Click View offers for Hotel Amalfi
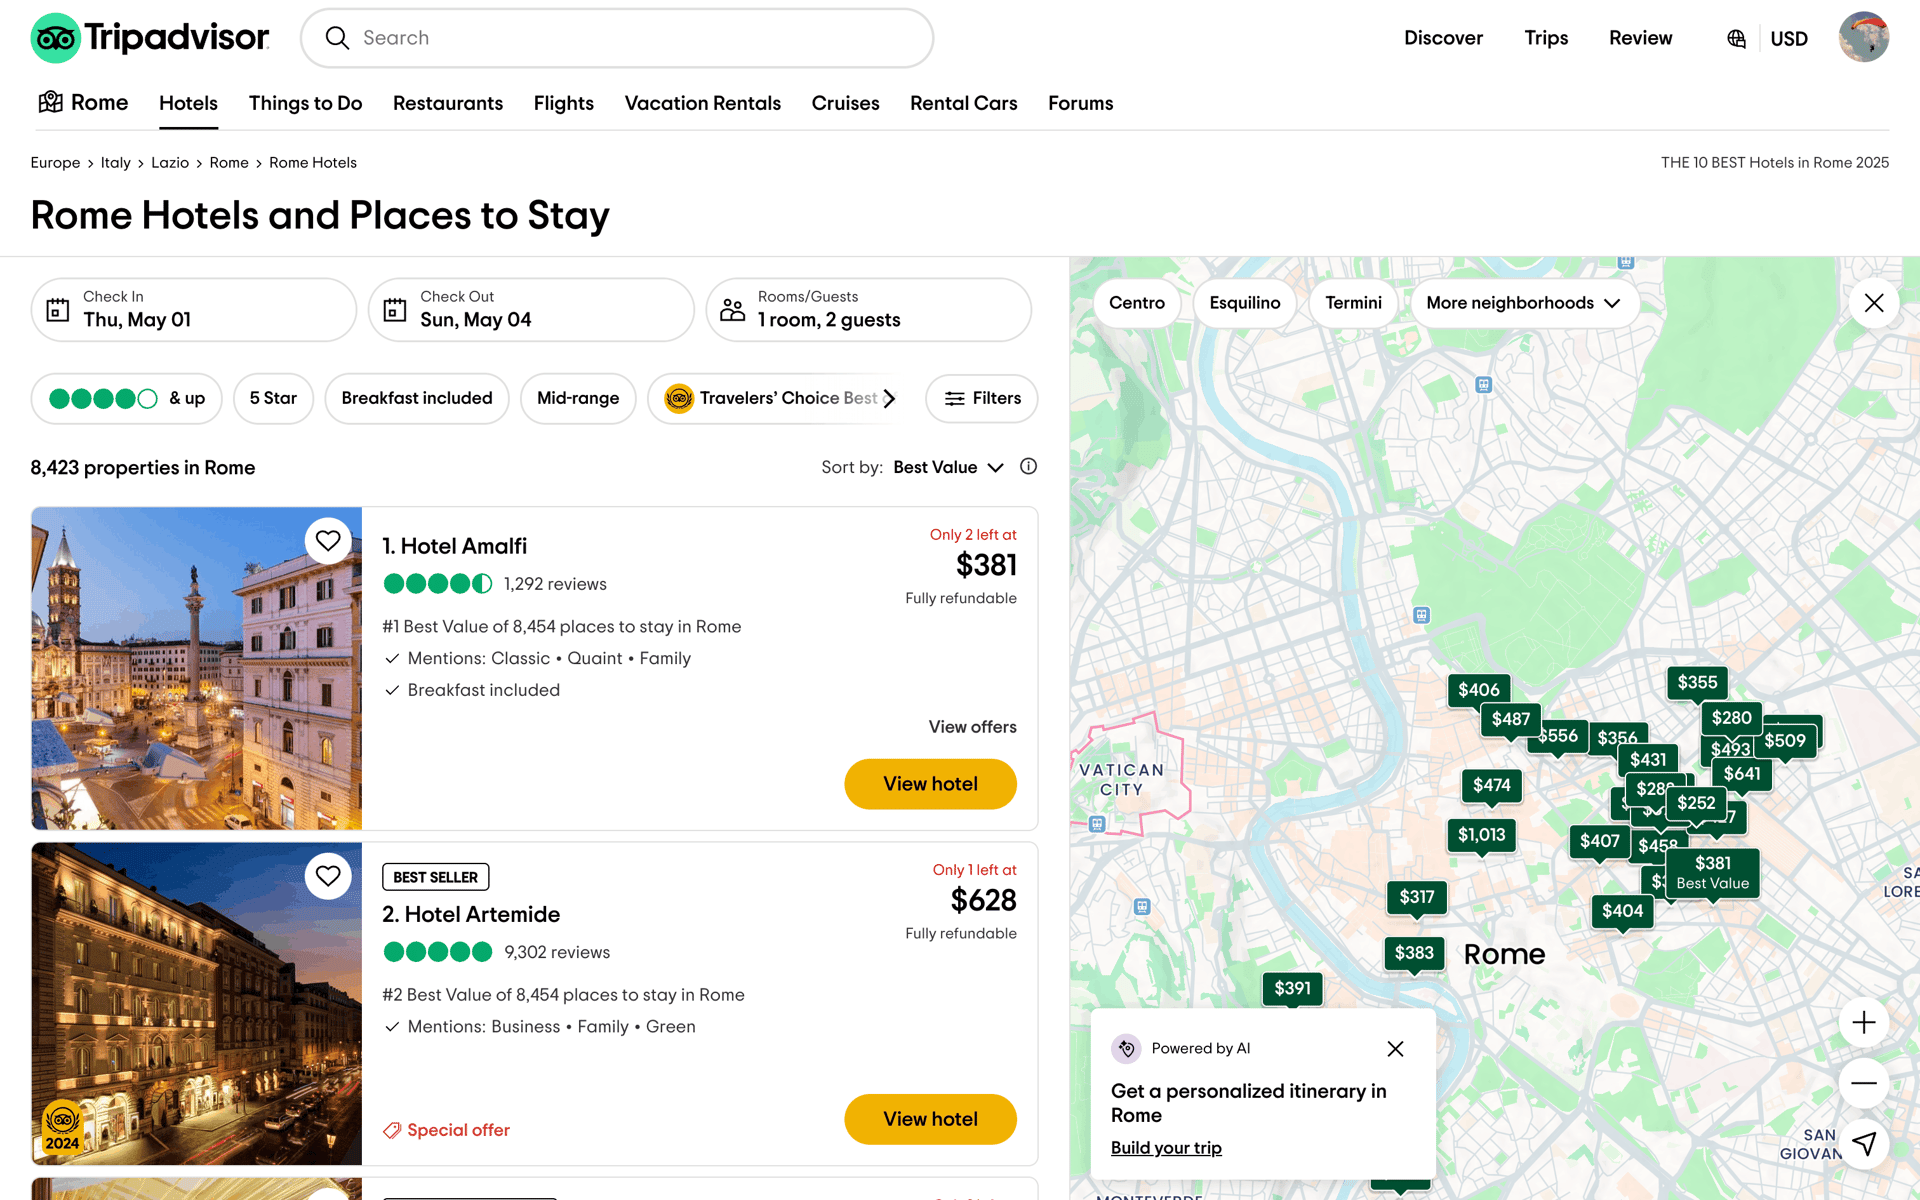 point(972,727)
